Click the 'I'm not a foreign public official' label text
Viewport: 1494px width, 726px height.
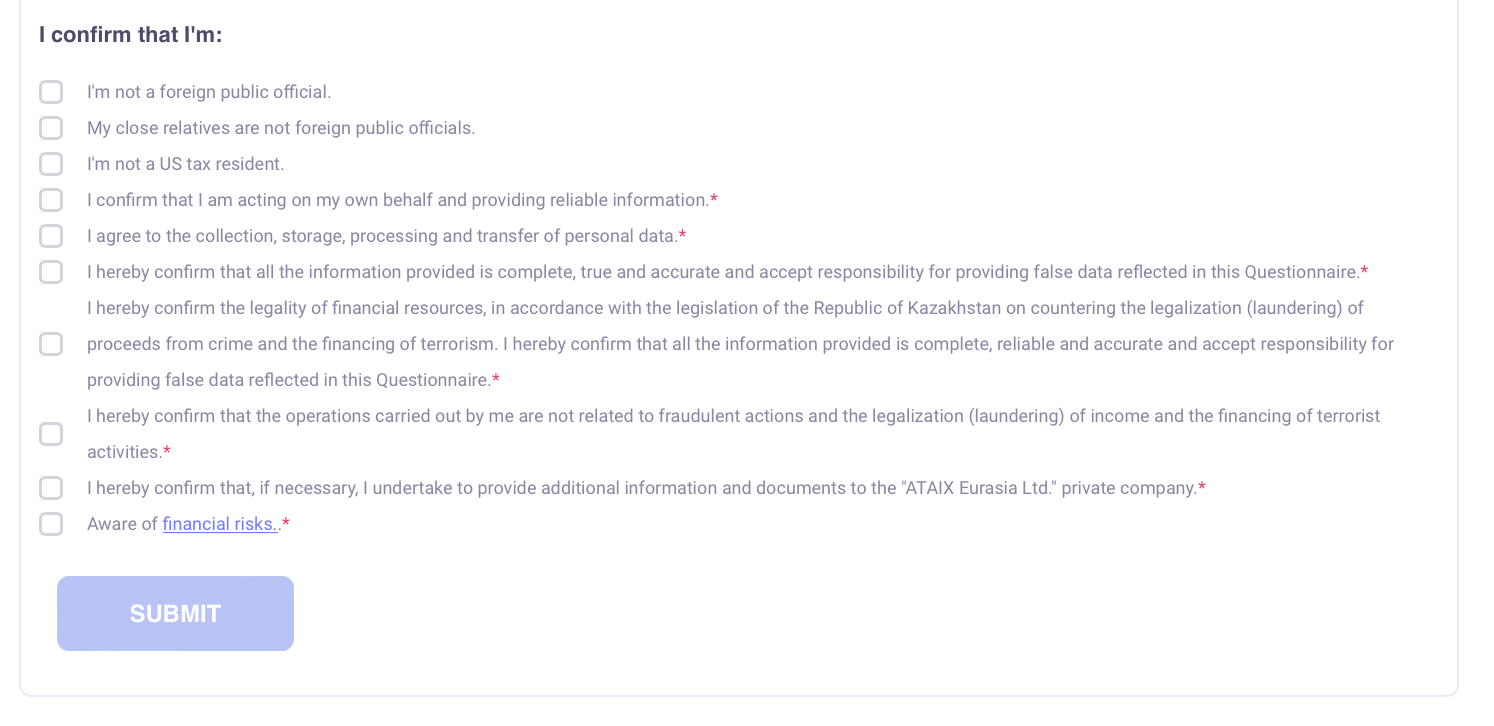pos(208,92)
